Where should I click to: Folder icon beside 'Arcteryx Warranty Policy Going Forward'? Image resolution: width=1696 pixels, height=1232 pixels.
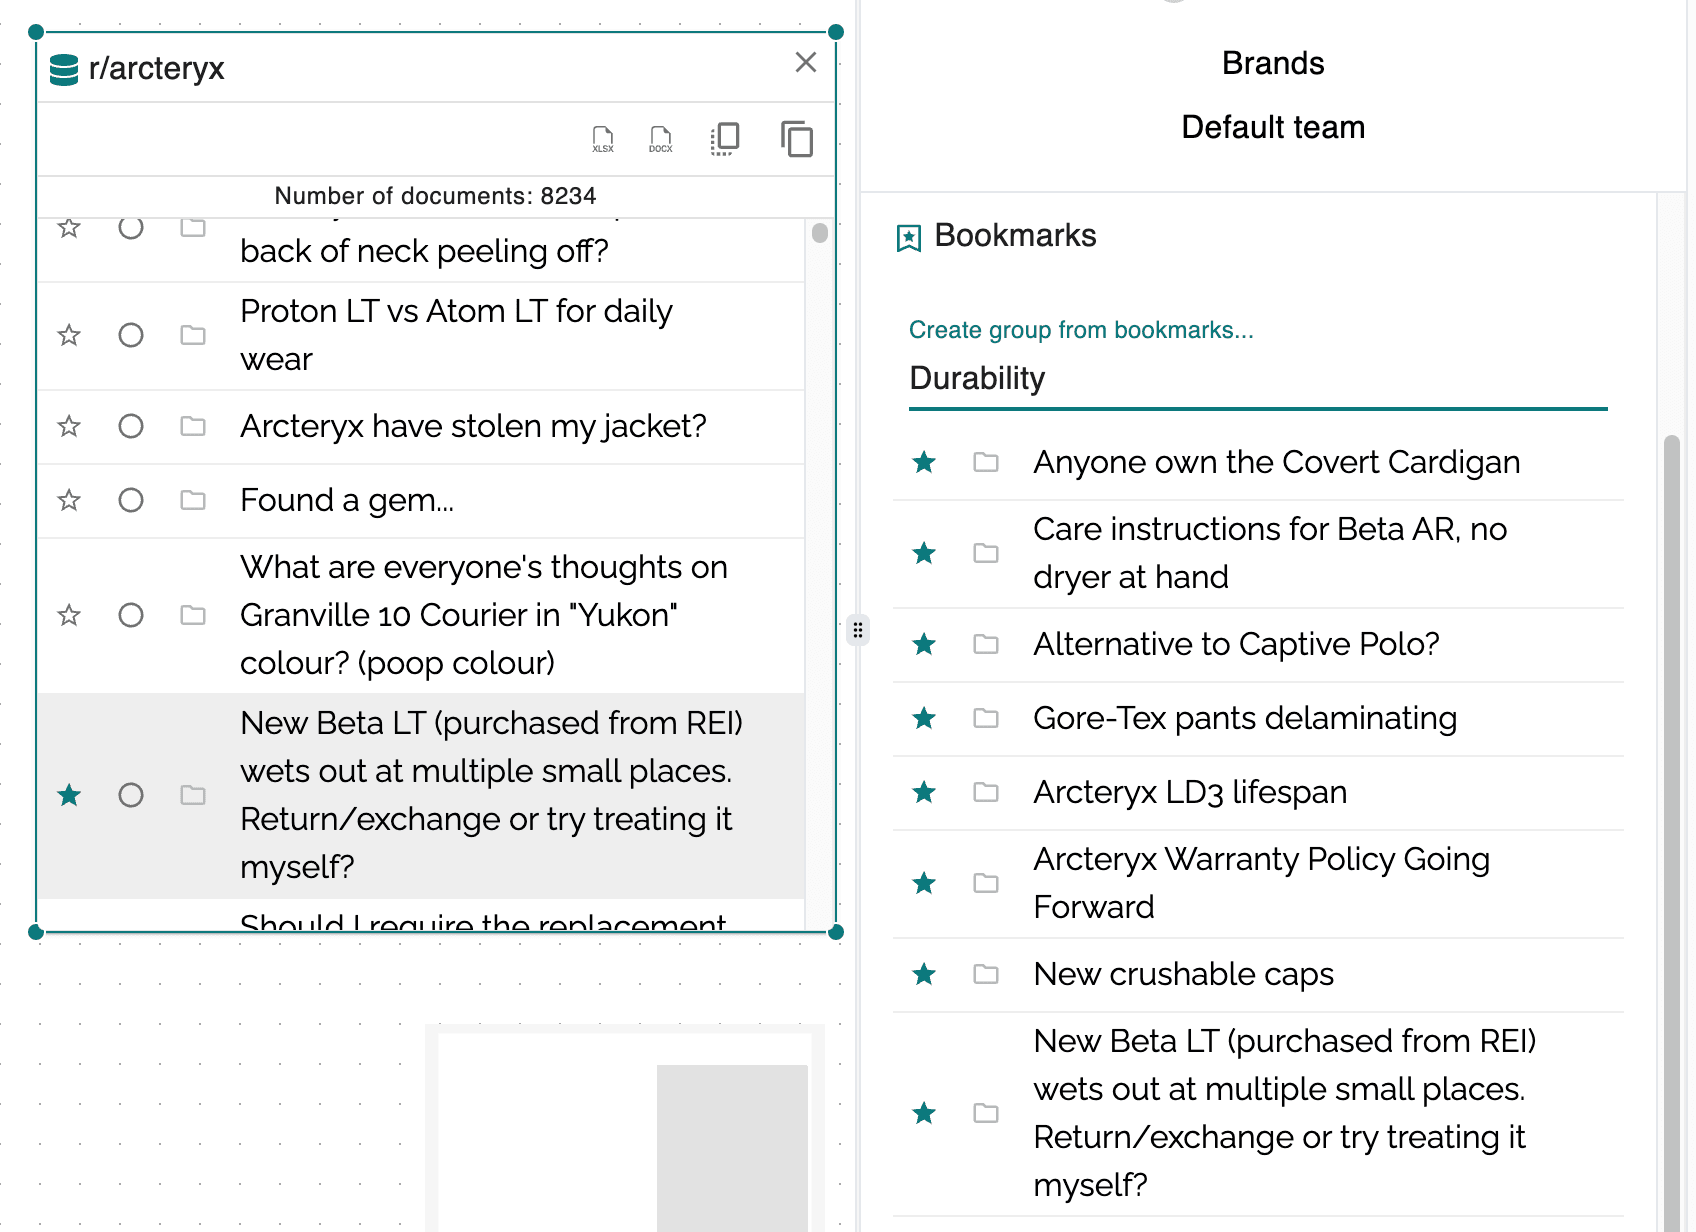pos(986,883)
